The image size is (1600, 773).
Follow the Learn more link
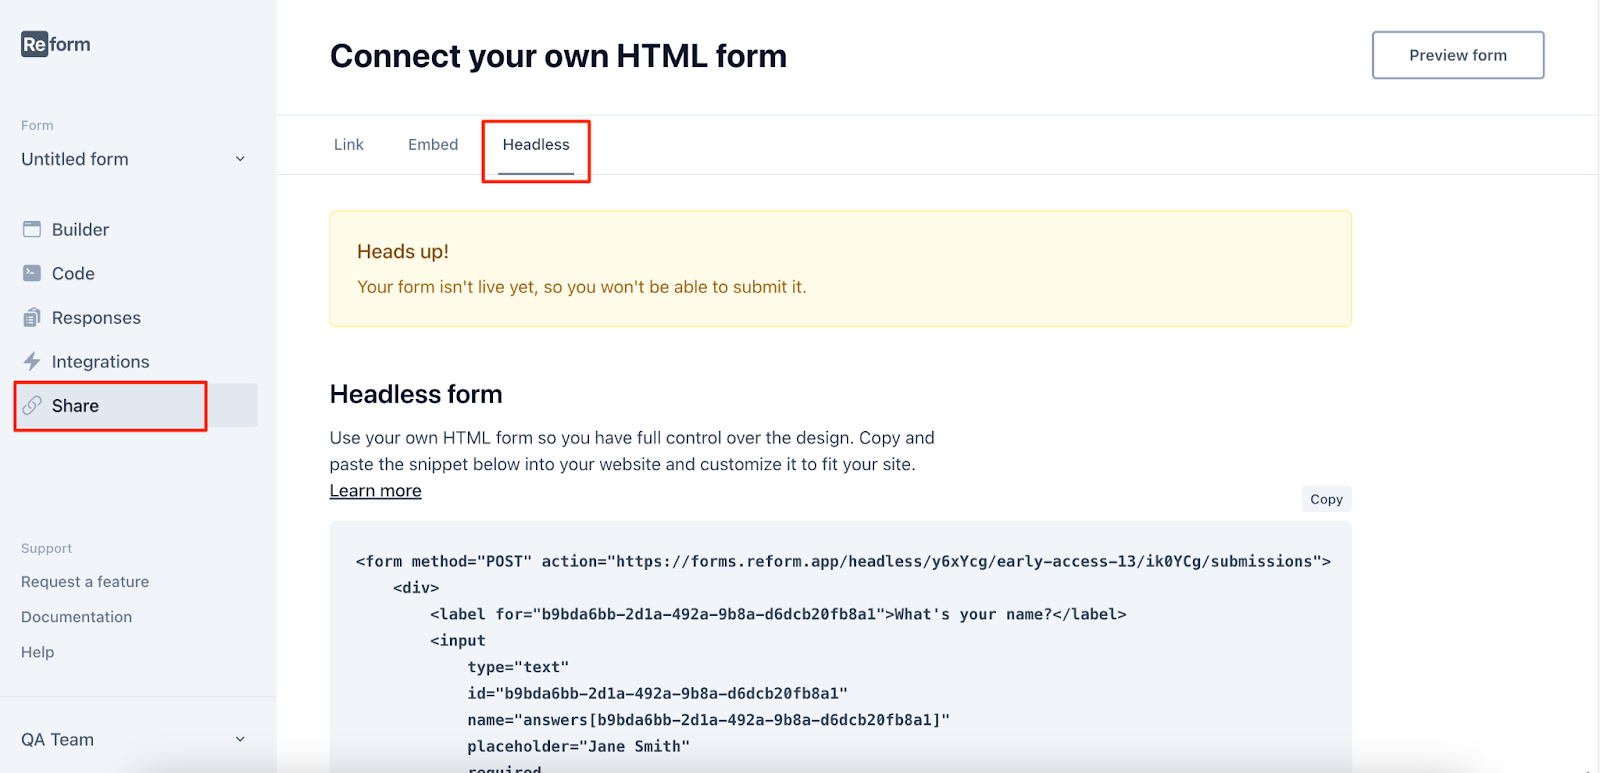pos(376,491)
